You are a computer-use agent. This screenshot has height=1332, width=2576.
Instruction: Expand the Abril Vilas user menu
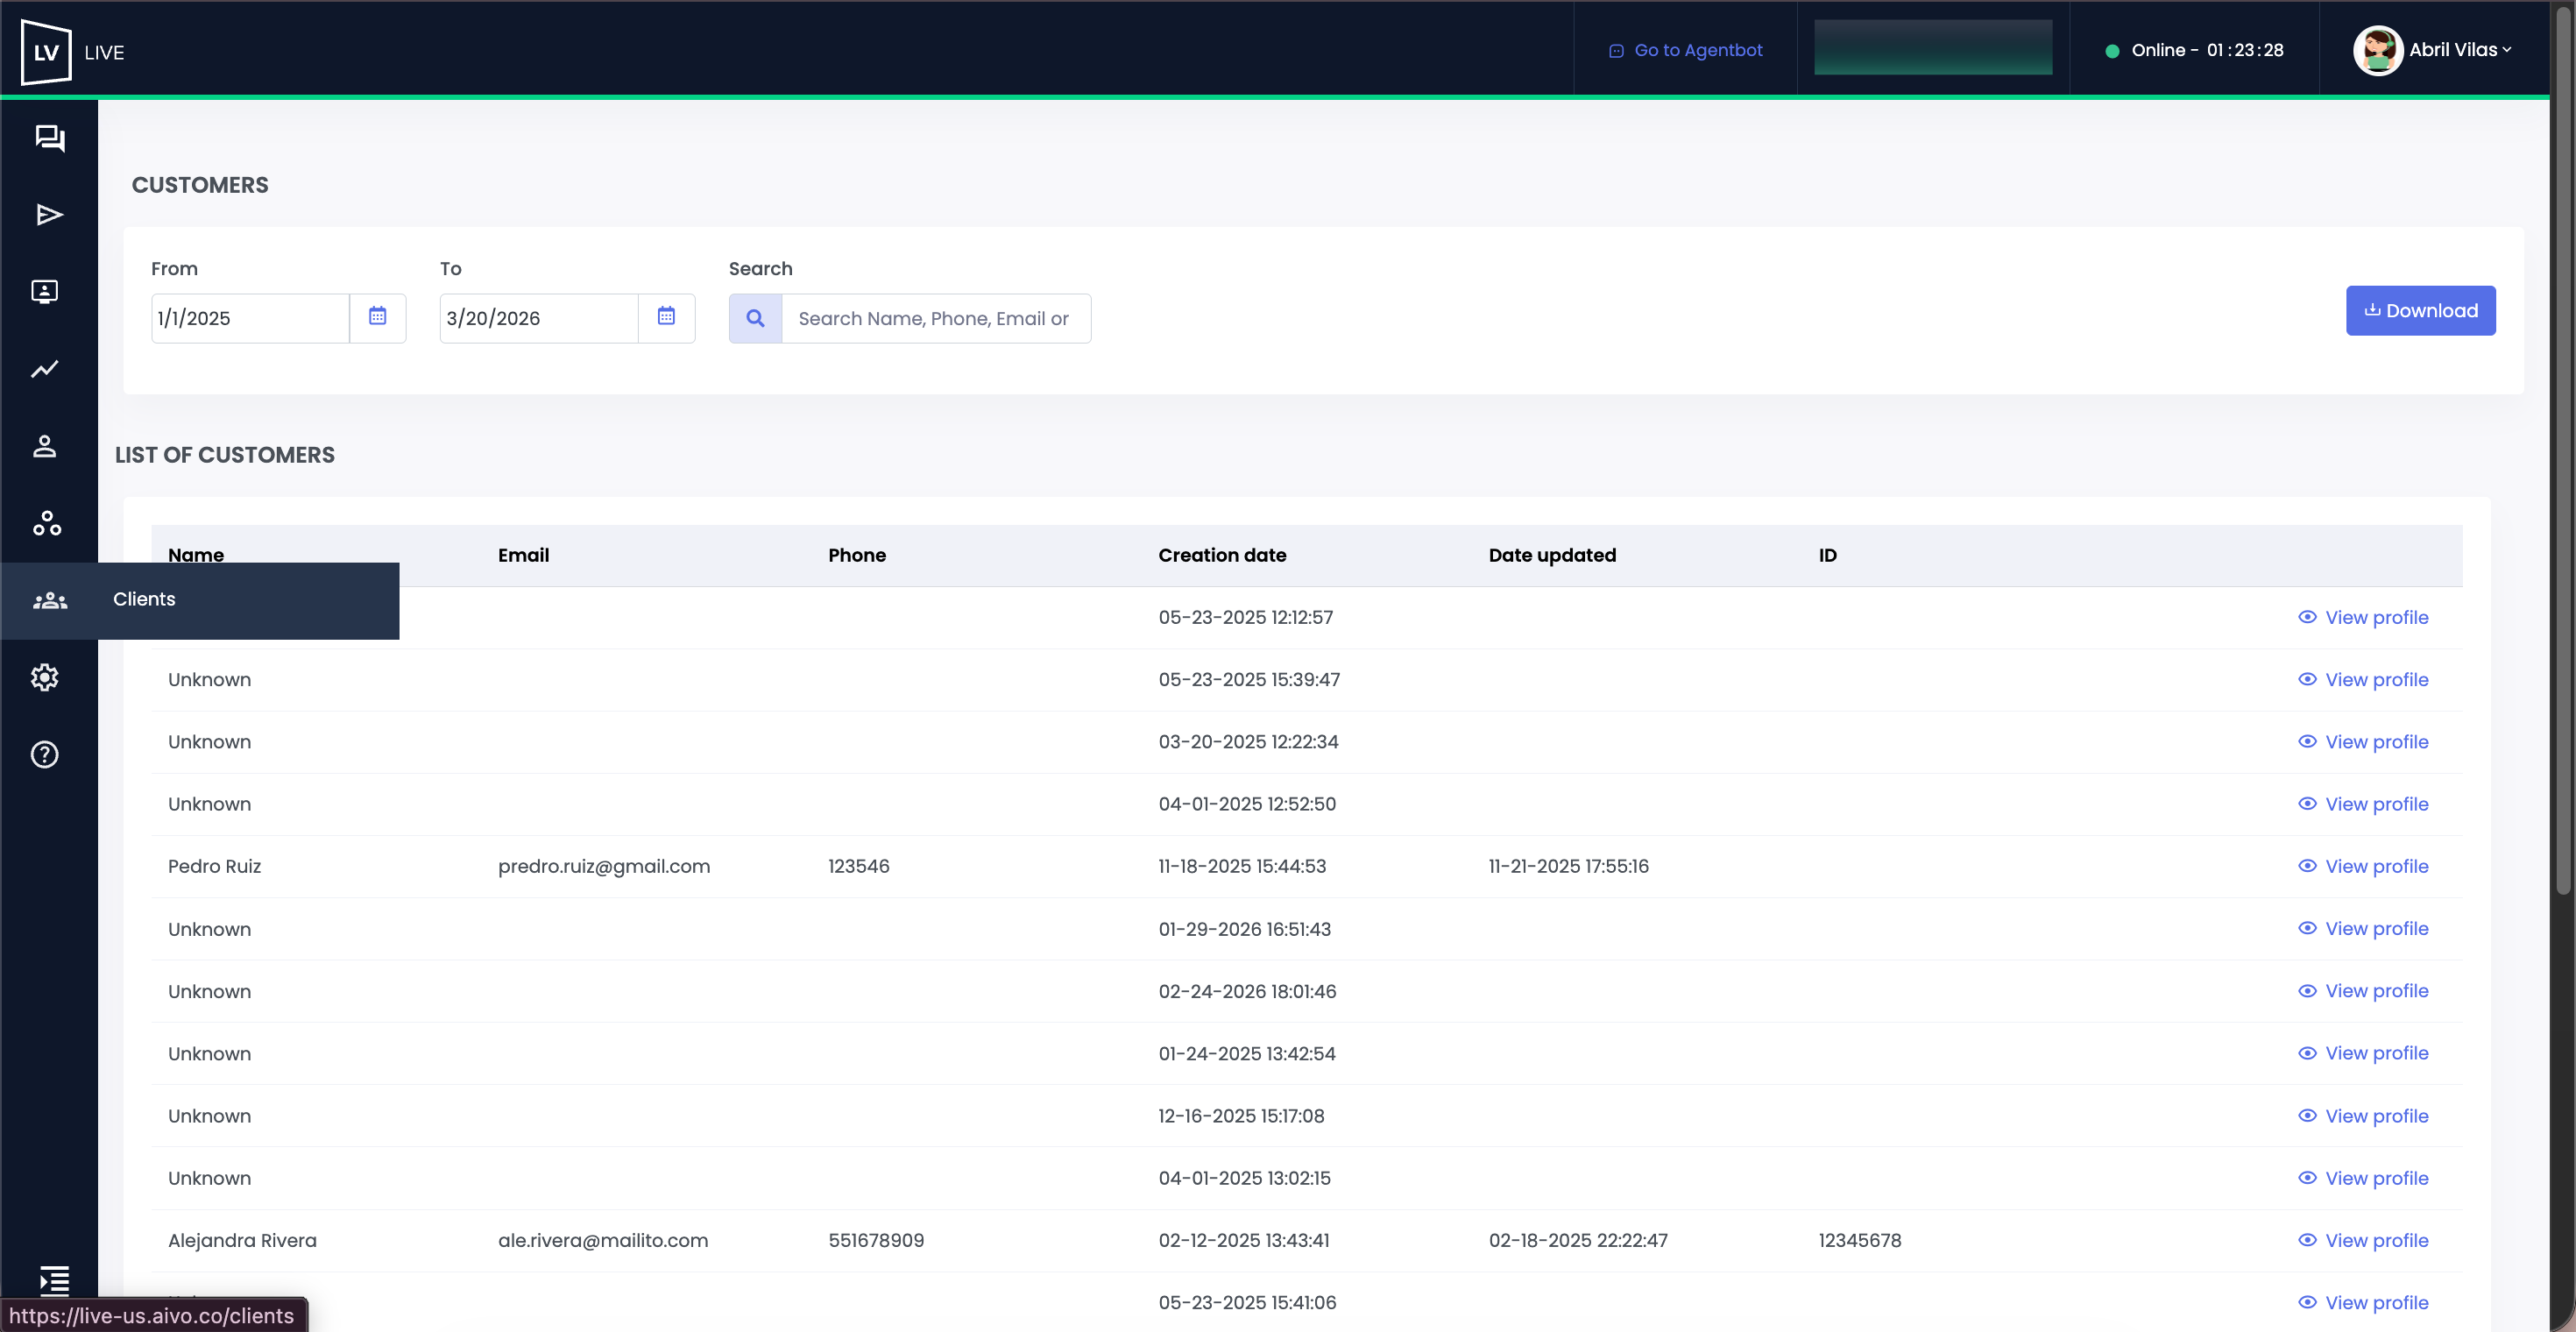[x=2433, y=50]
